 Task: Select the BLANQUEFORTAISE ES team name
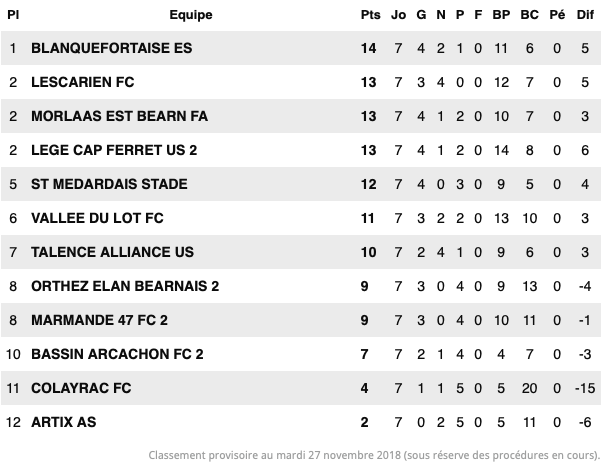pyautogui.click(x=112, y=48)
